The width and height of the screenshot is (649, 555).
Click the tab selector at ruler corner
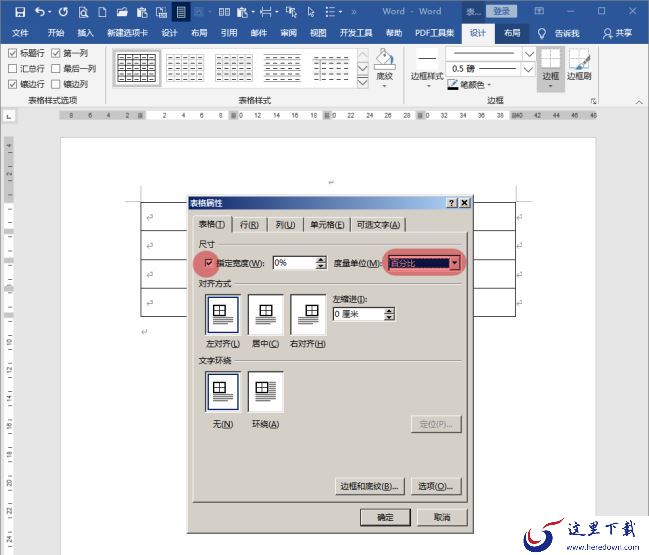point(9,116)
